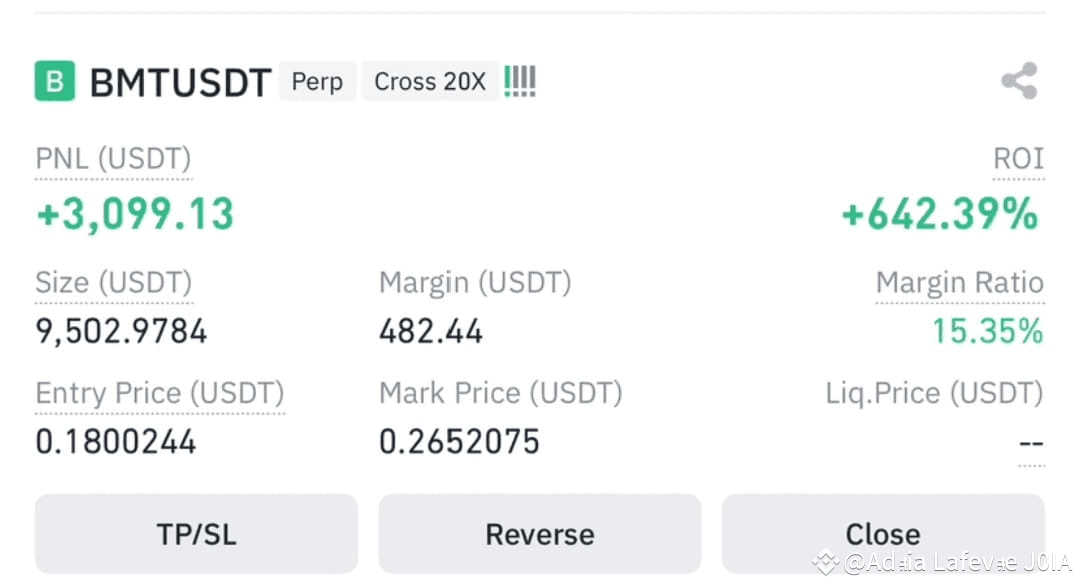This screenshot has height=585, width=1080.
Task: Tap the ROI label for details
Action: click(x=1019, y=159)
